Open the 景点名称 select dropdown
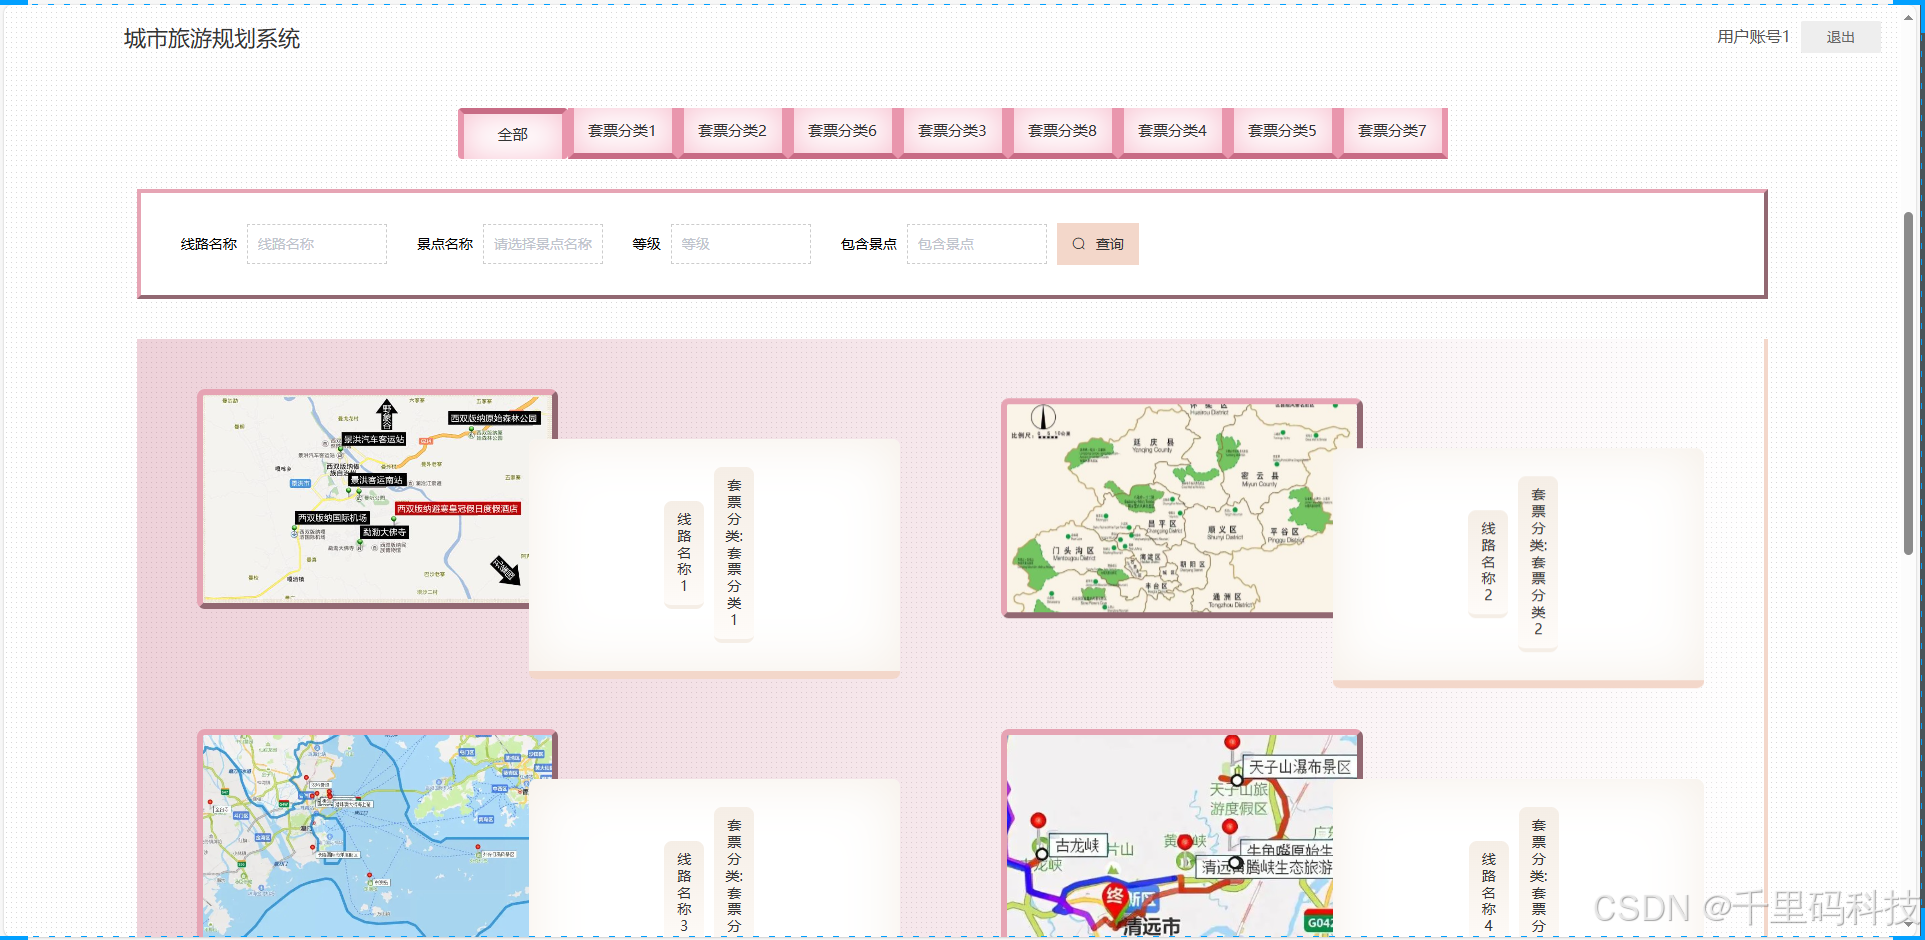The width and height of the screenshot is (1925, 940). pyautogui.click(x=543, y=244)
